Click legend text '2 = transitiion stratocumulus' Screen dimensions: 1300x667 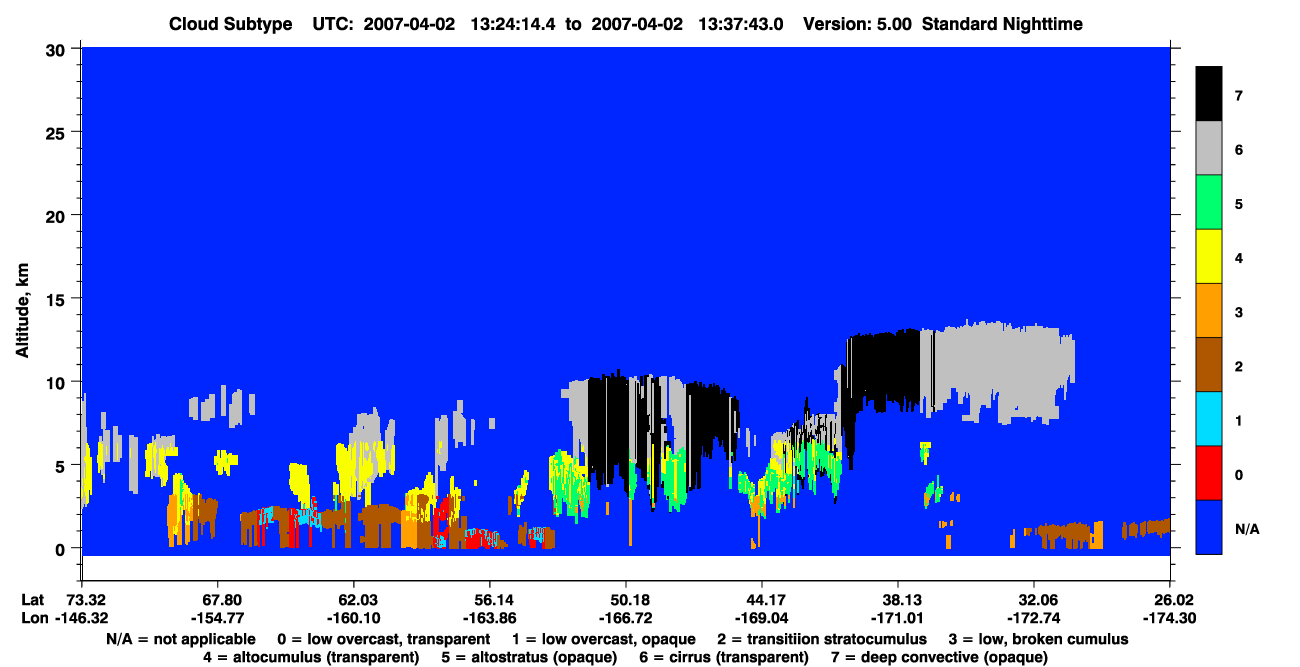(x=822, y=638)
